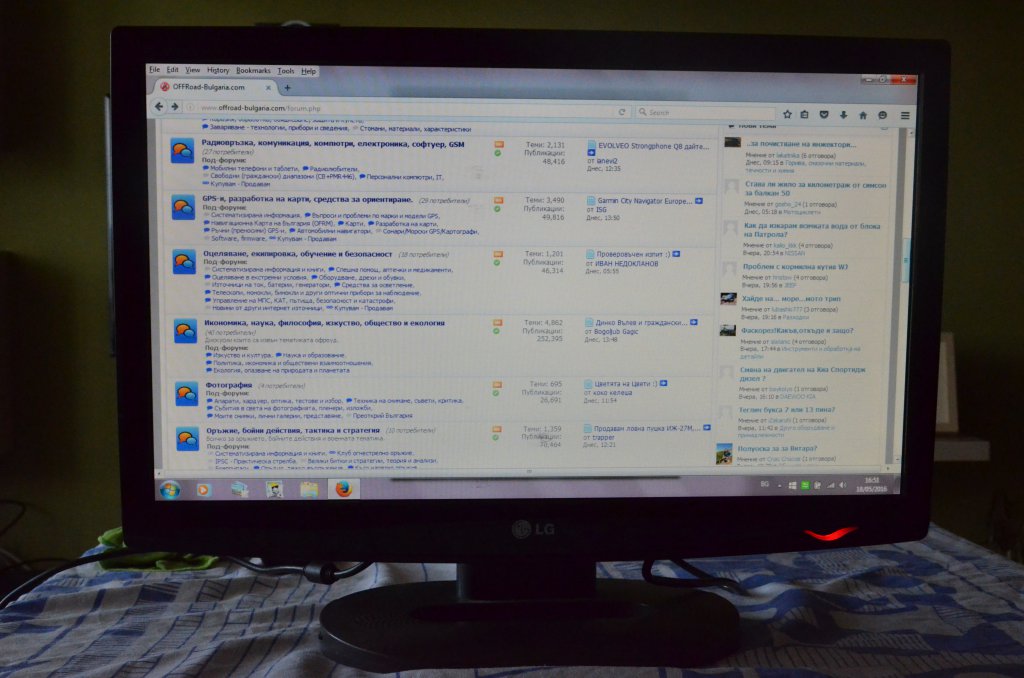1024x678 pixels.
Task: Click forum icon beside Фотография
Action: click(x=187, y=393)
